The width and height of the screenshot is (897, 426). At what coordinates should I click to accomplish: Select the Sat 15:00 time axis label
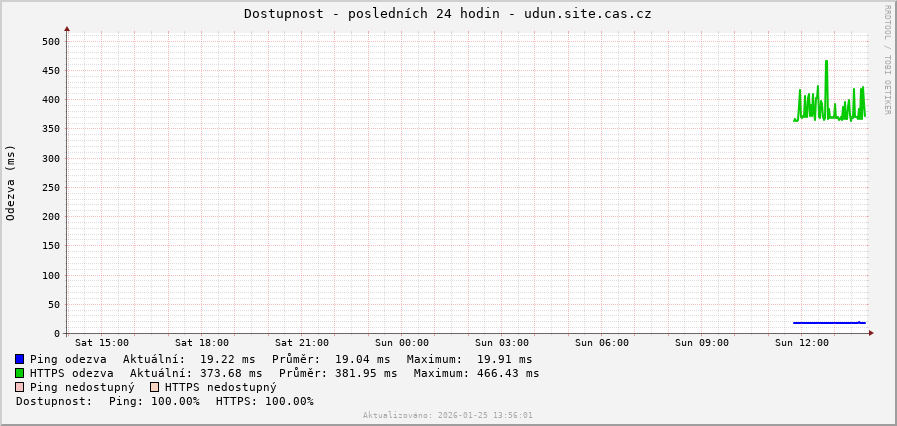click(x=101, y=343)
